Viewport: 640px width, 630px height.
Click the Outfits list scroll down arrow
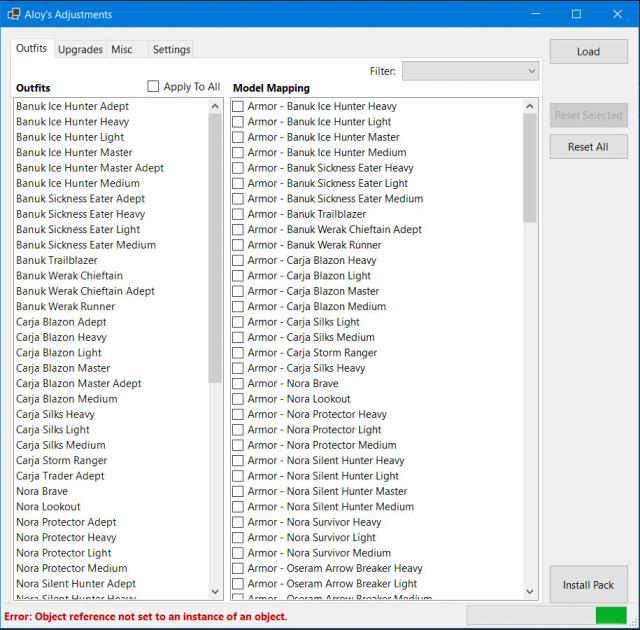(x=215, y=591)
